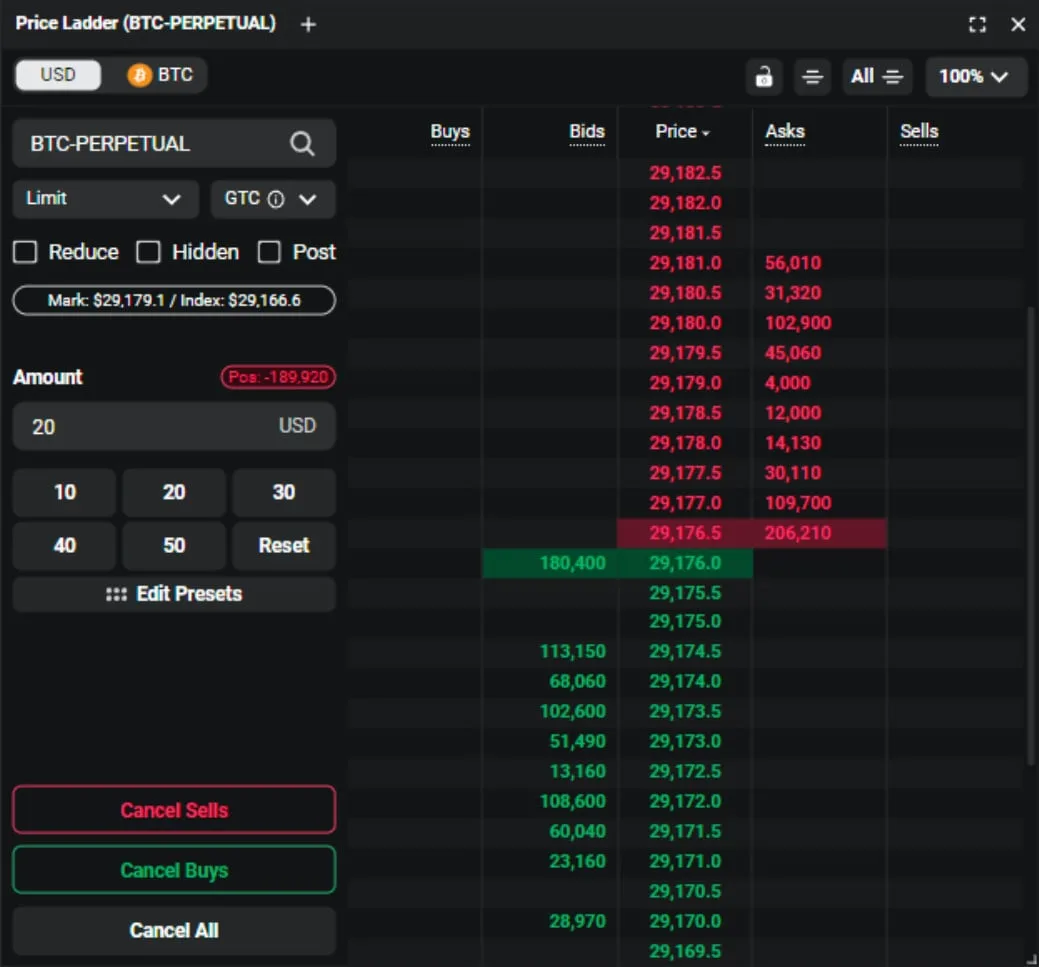Click the best bid price 29,176.0
This screenshot has height=967, width=1039.
point(685,563)
